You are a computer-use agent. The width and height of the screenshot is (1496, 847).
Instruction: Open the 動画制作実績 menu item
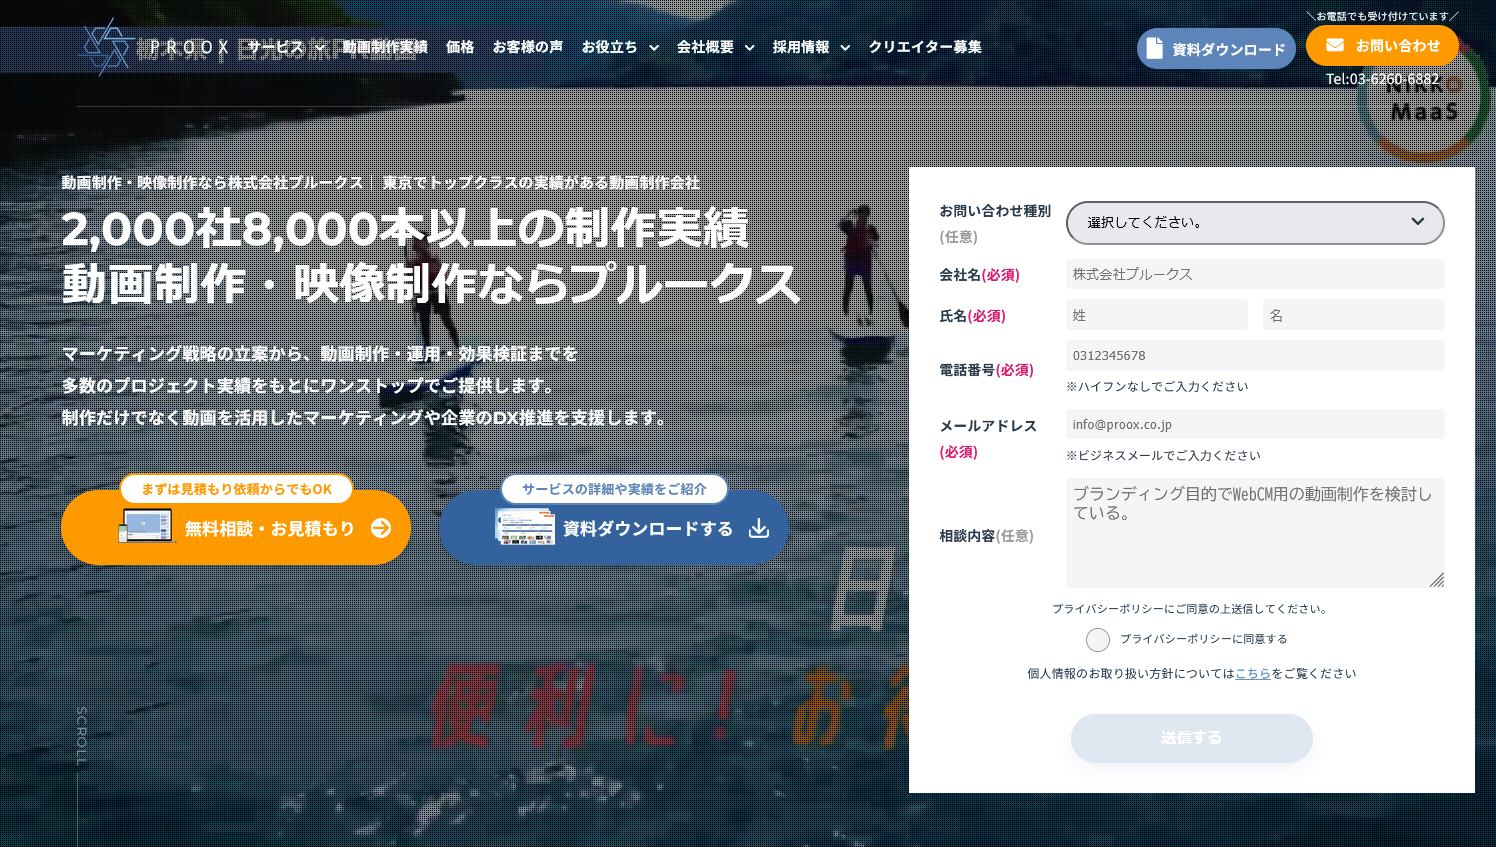coord(385,47)
